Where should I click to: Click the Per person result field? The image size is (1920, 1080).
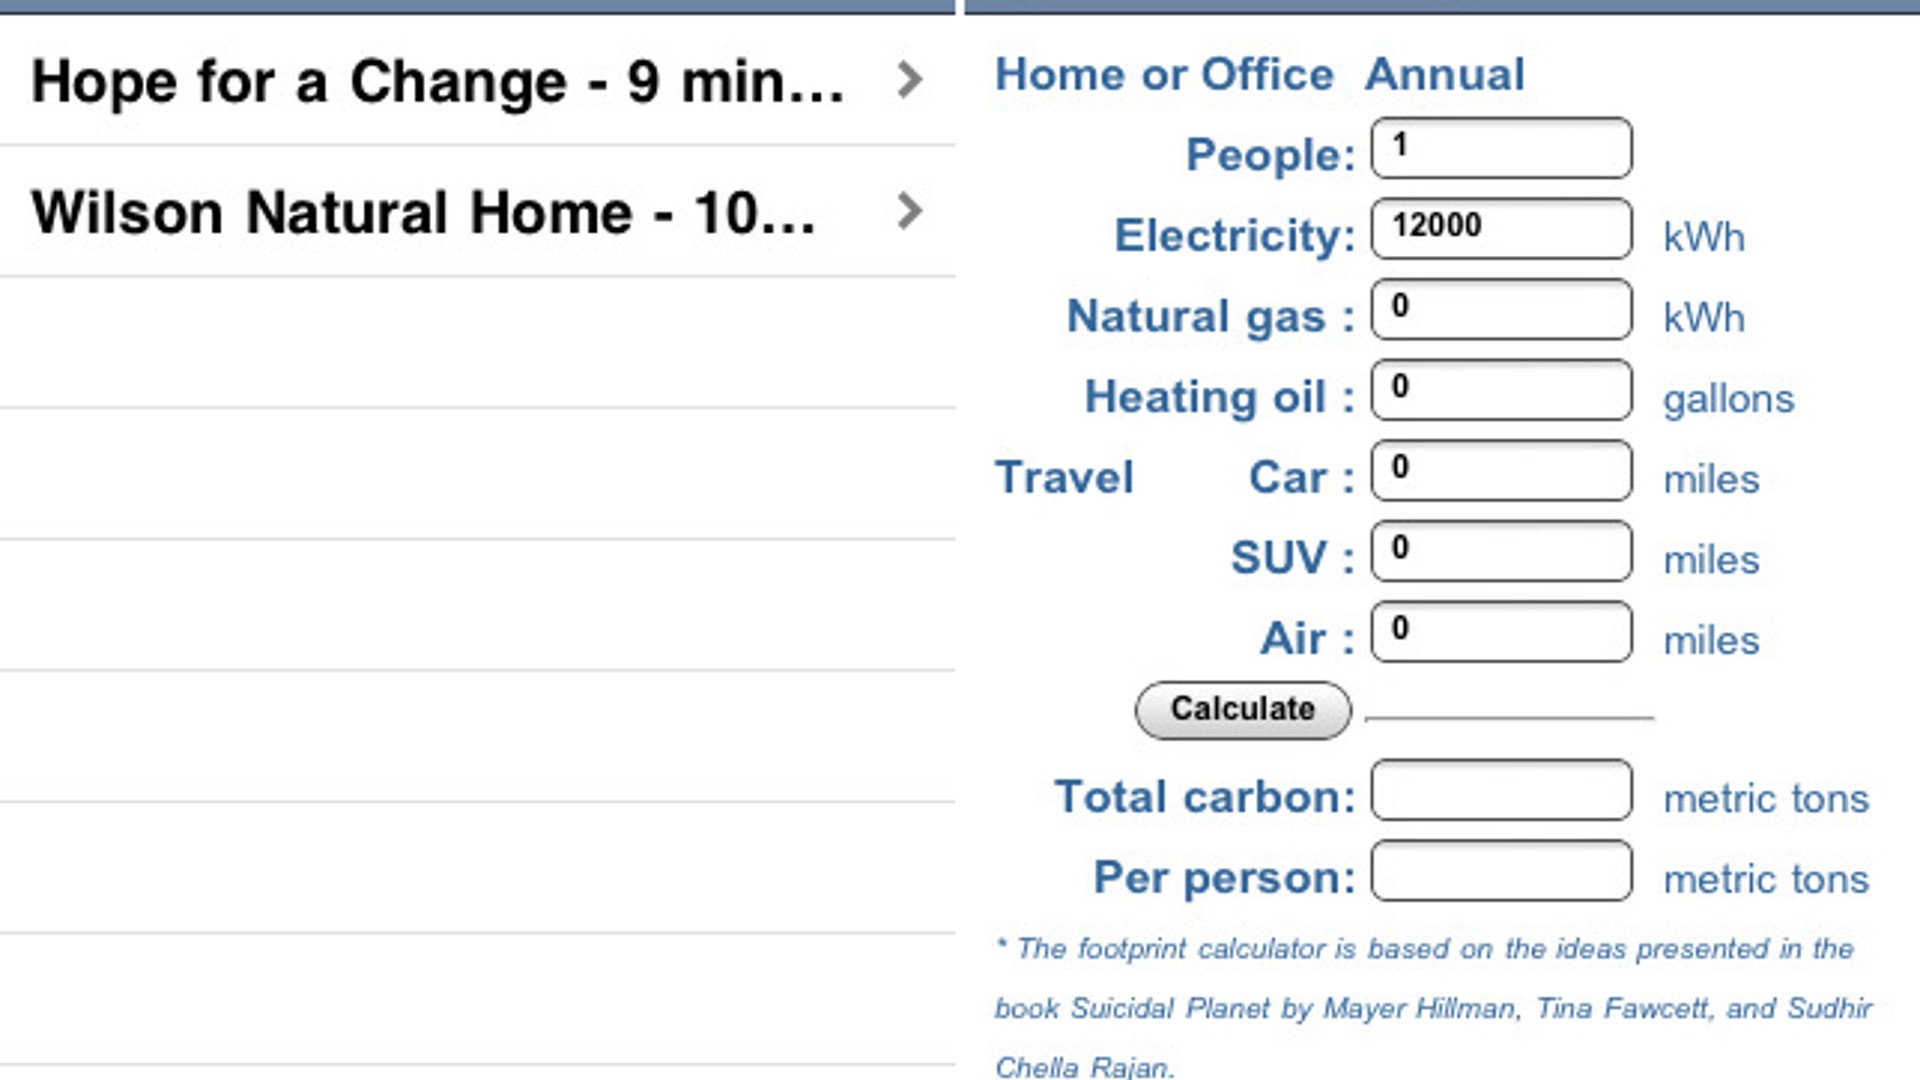tap(1501, 871)
